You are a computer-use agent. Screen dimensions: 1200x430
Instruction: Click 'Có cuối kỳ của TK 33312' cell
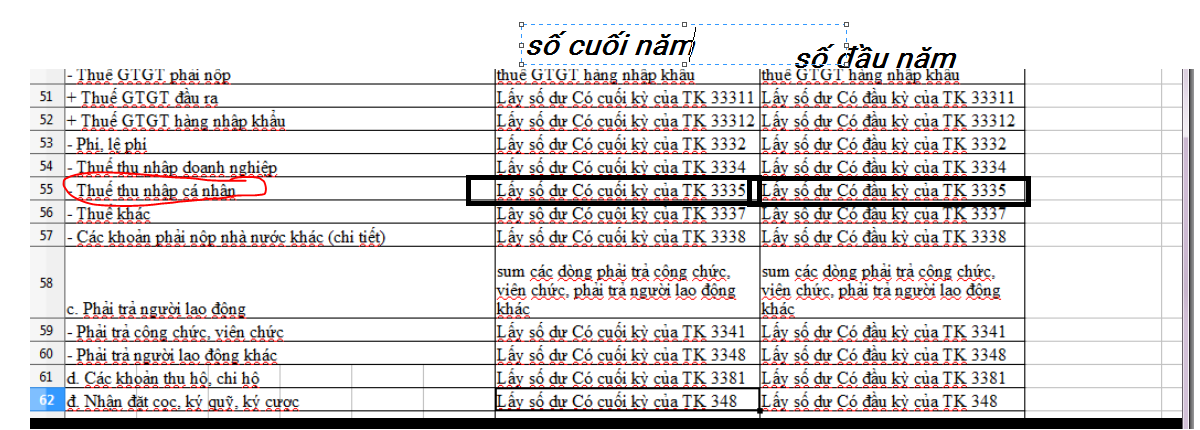tap(627, 120)
